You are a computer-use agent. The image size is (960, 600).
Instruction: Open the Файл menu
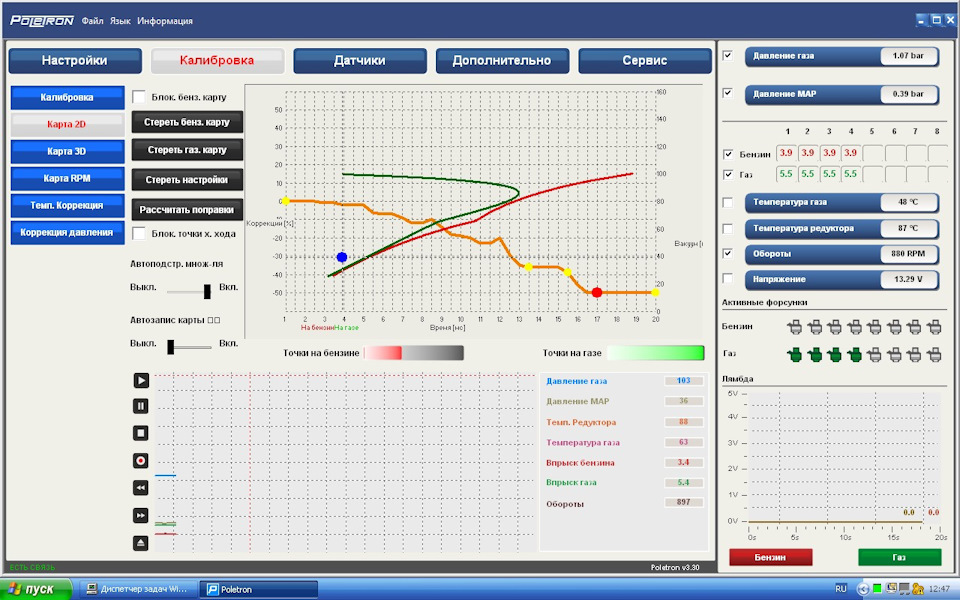click(92, 21)
